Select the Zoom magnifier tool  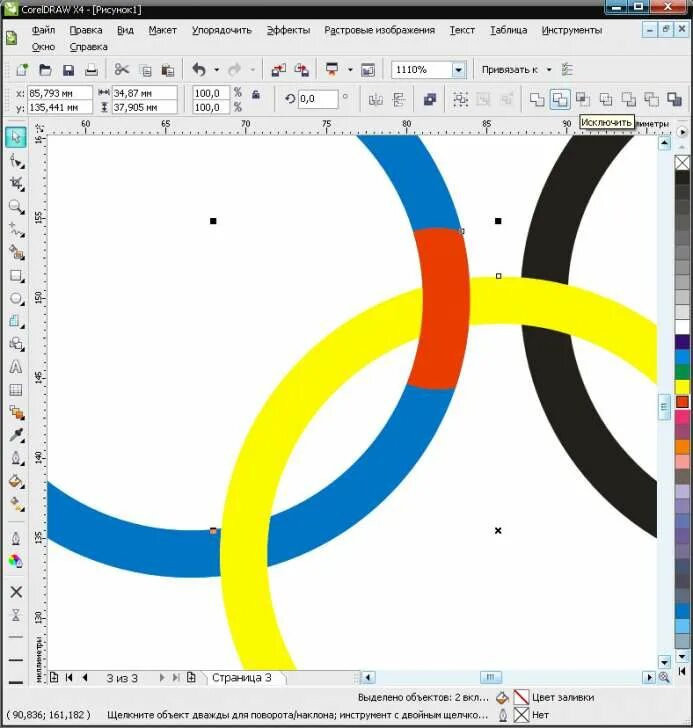point(16,207)
